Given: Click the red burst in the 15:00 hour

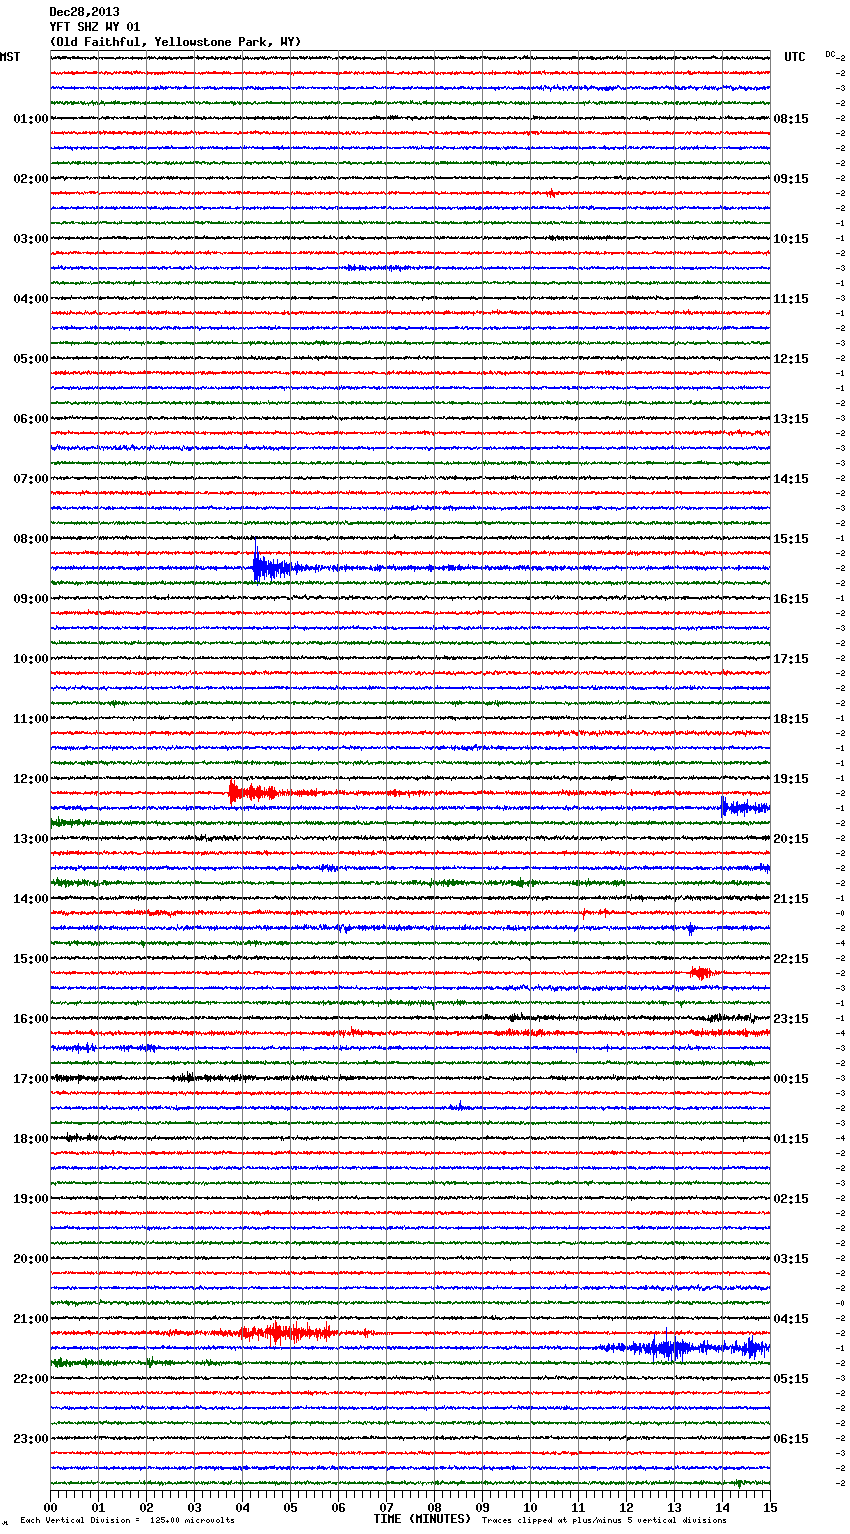Looking at the screenshot, I should click(x=702, y=972).
